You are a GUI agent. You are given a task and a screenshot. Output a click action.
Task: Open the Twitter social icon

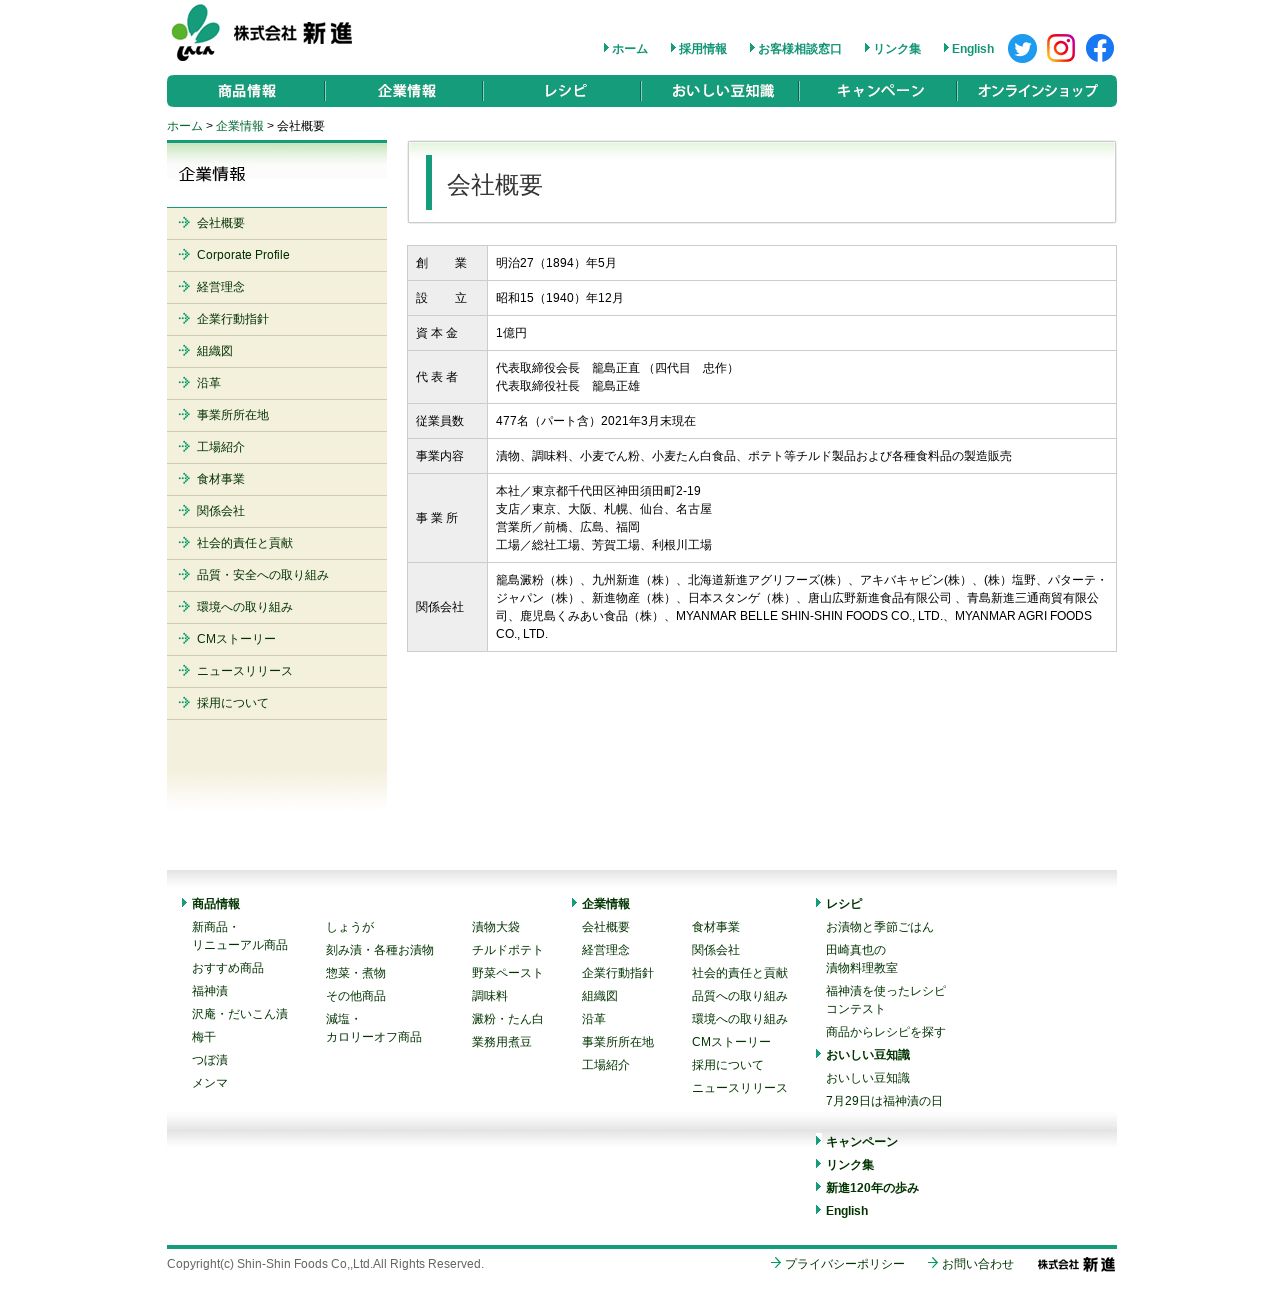coord(1022,48)
